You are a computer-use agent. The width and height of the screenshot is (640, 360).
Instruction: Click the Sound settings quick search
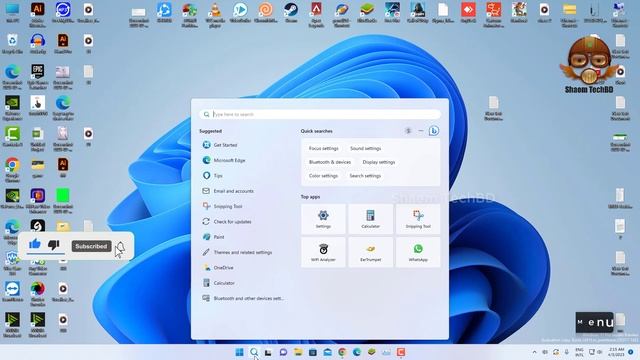click(365, 149)
